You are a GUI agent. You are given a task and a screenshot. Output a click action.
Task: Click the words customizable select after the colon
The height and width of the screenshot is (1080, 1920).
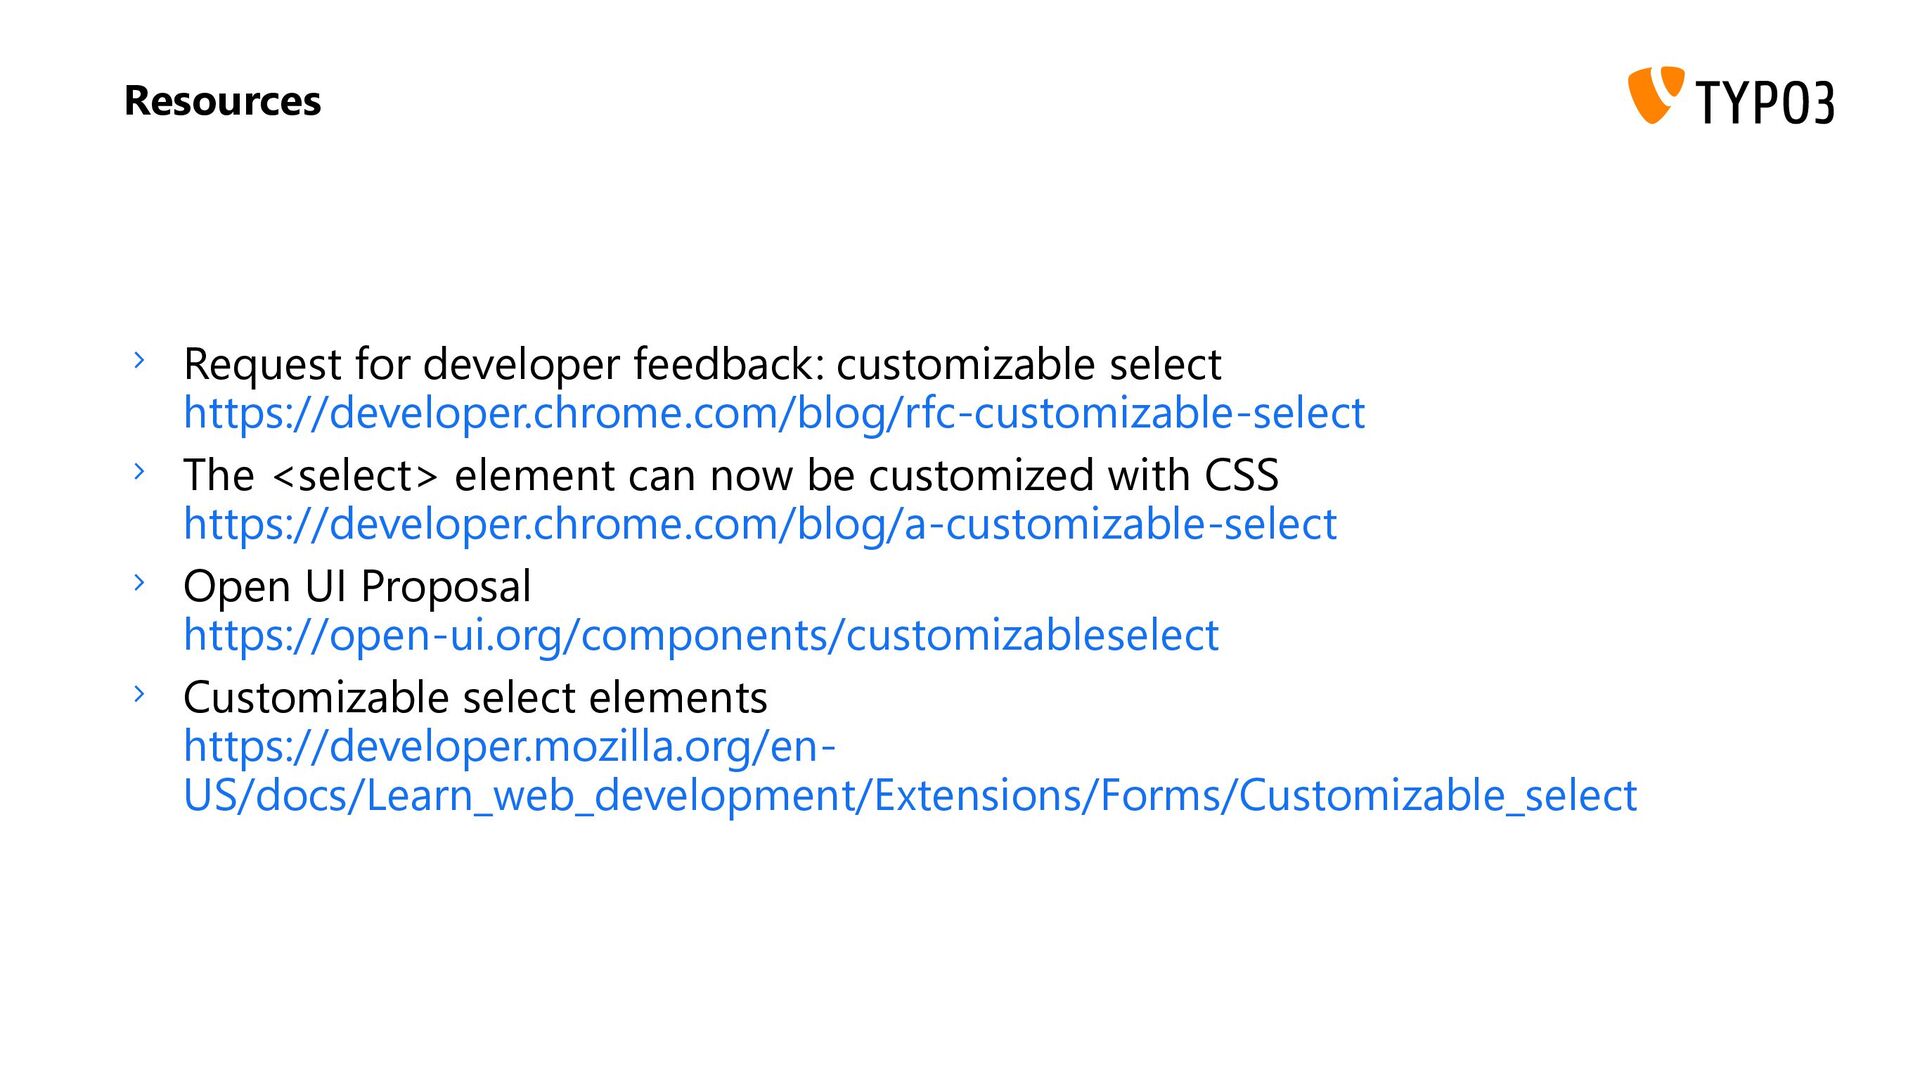pyautogui.click(x=1029, y=364)
